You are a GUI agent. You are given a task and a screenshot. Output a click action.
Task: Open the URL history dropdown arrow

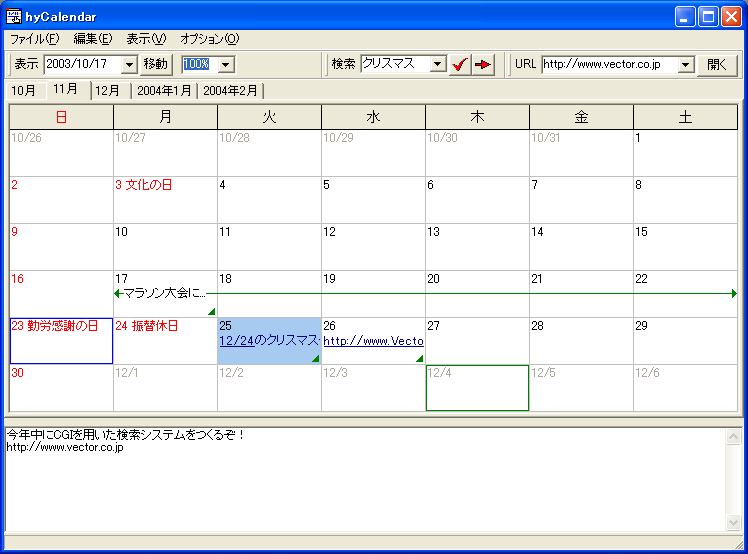tap(686, 64)
